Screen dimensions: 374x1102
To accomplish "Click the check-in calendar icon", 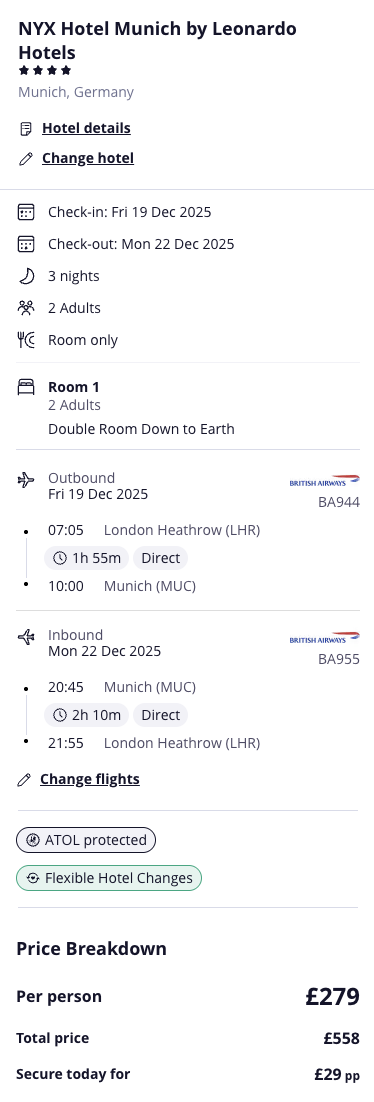I will pyautogui.click(x=26, y=212).
